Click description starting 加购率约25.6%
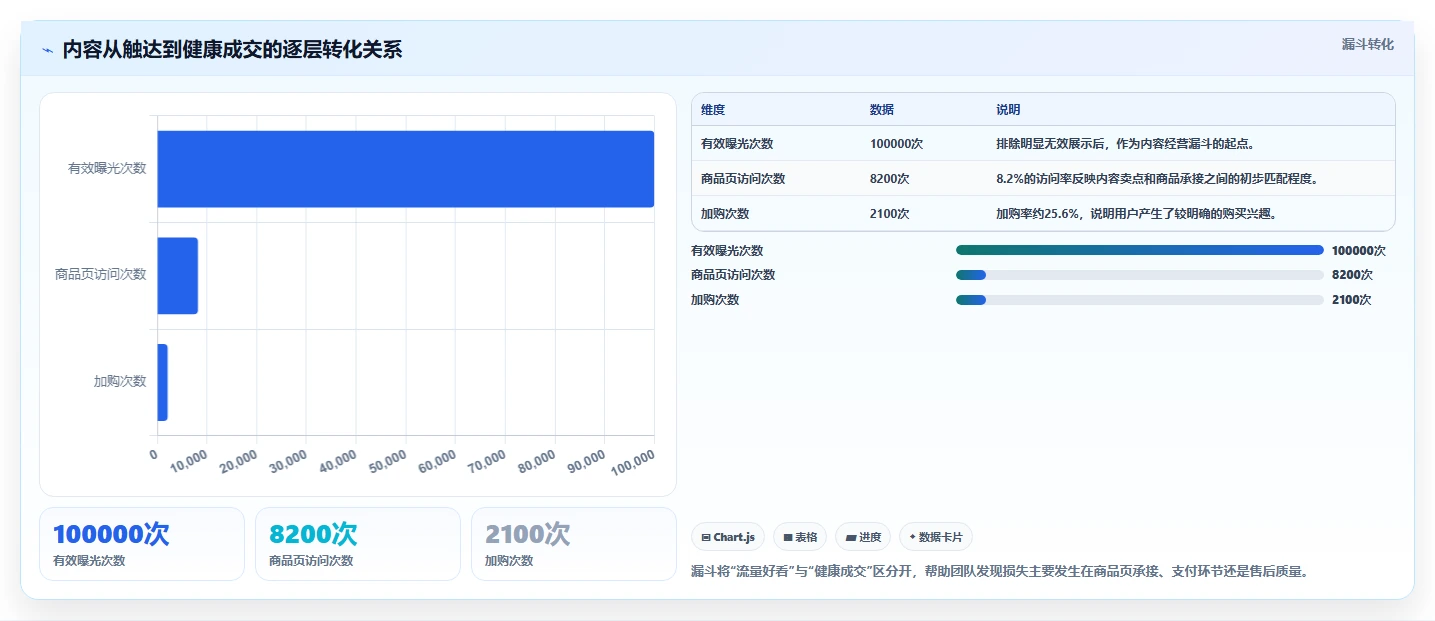The image size is (1435, 621). click(x=1137, y=214)
